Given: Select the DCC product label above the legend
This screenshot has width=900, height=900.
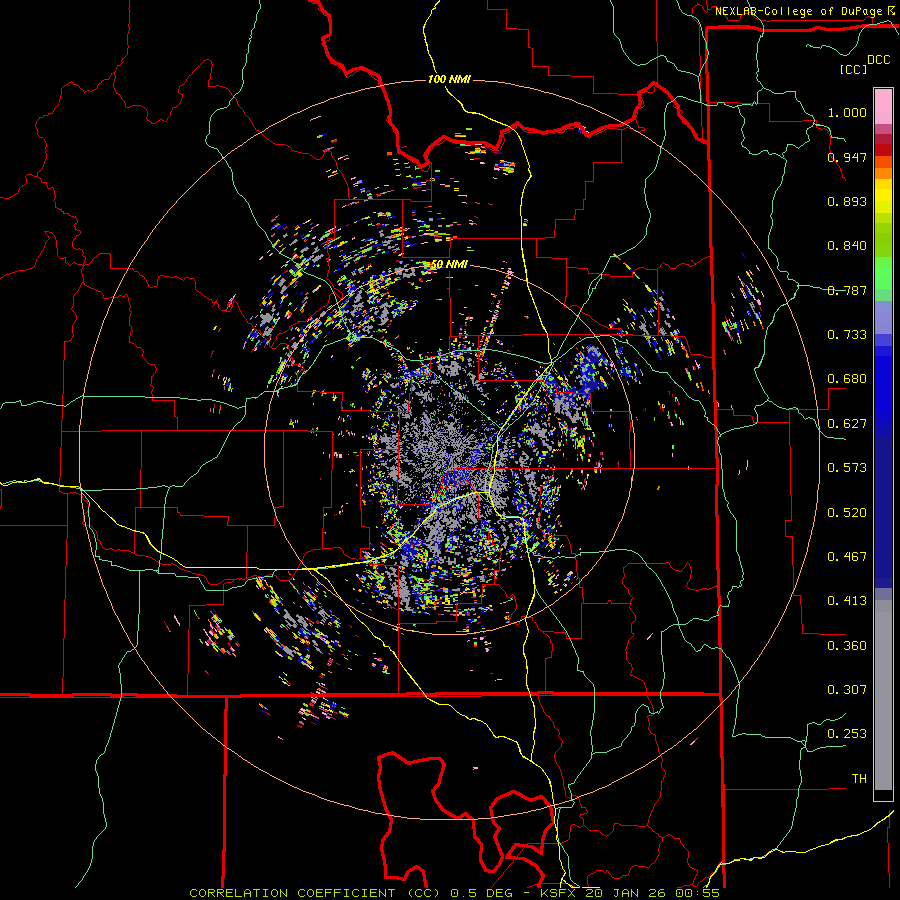Looking at the screenshot, I should tap(878, 60).
